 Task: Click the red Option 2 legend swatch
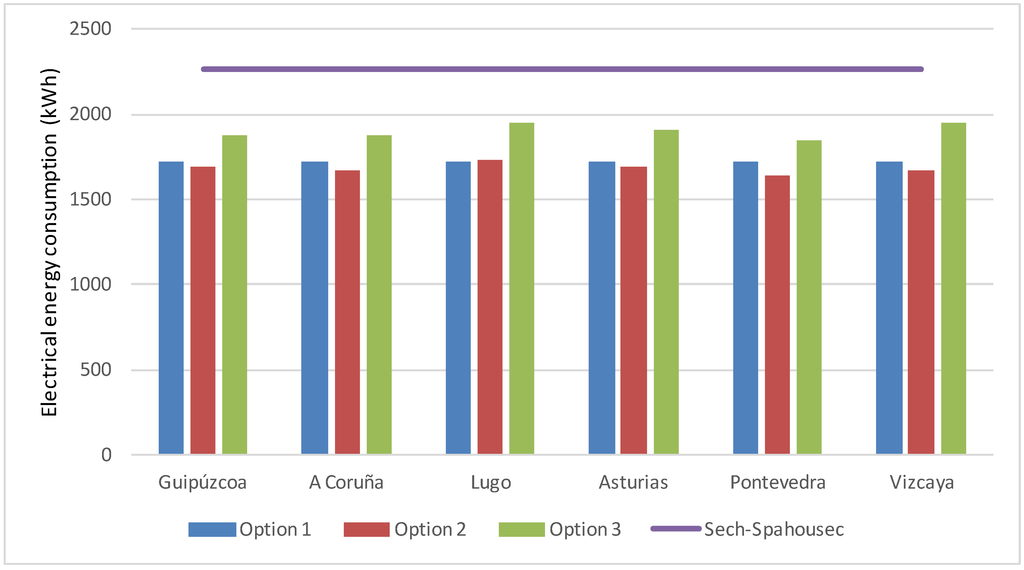[x=366, y=530]
